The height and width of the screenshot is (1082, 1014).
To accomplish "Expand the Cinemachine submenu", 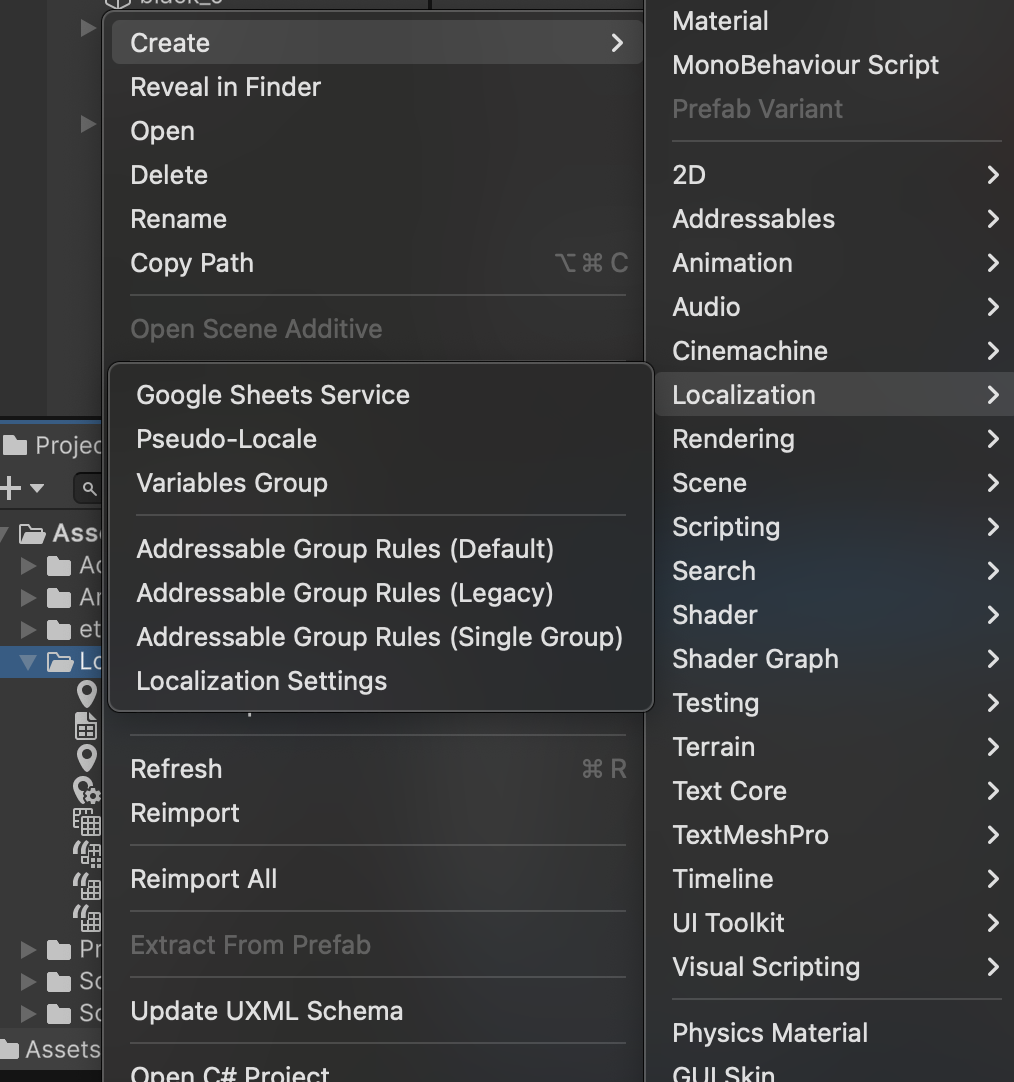I will click(835, 351).
